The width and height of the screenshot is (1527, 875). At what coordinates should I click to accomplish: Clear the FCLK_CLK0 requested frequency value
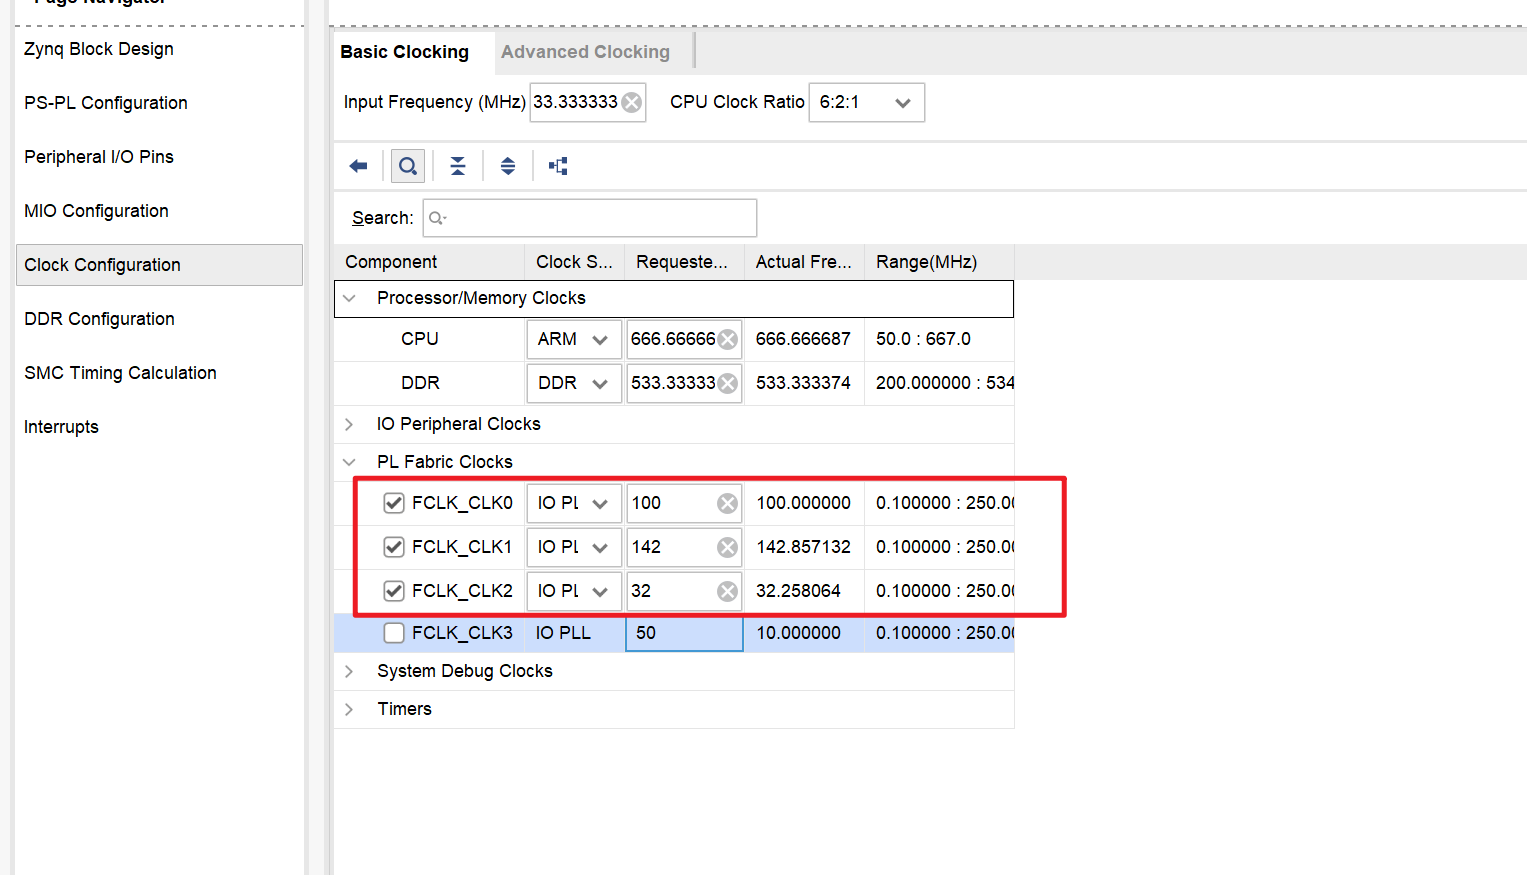point(727,503)
